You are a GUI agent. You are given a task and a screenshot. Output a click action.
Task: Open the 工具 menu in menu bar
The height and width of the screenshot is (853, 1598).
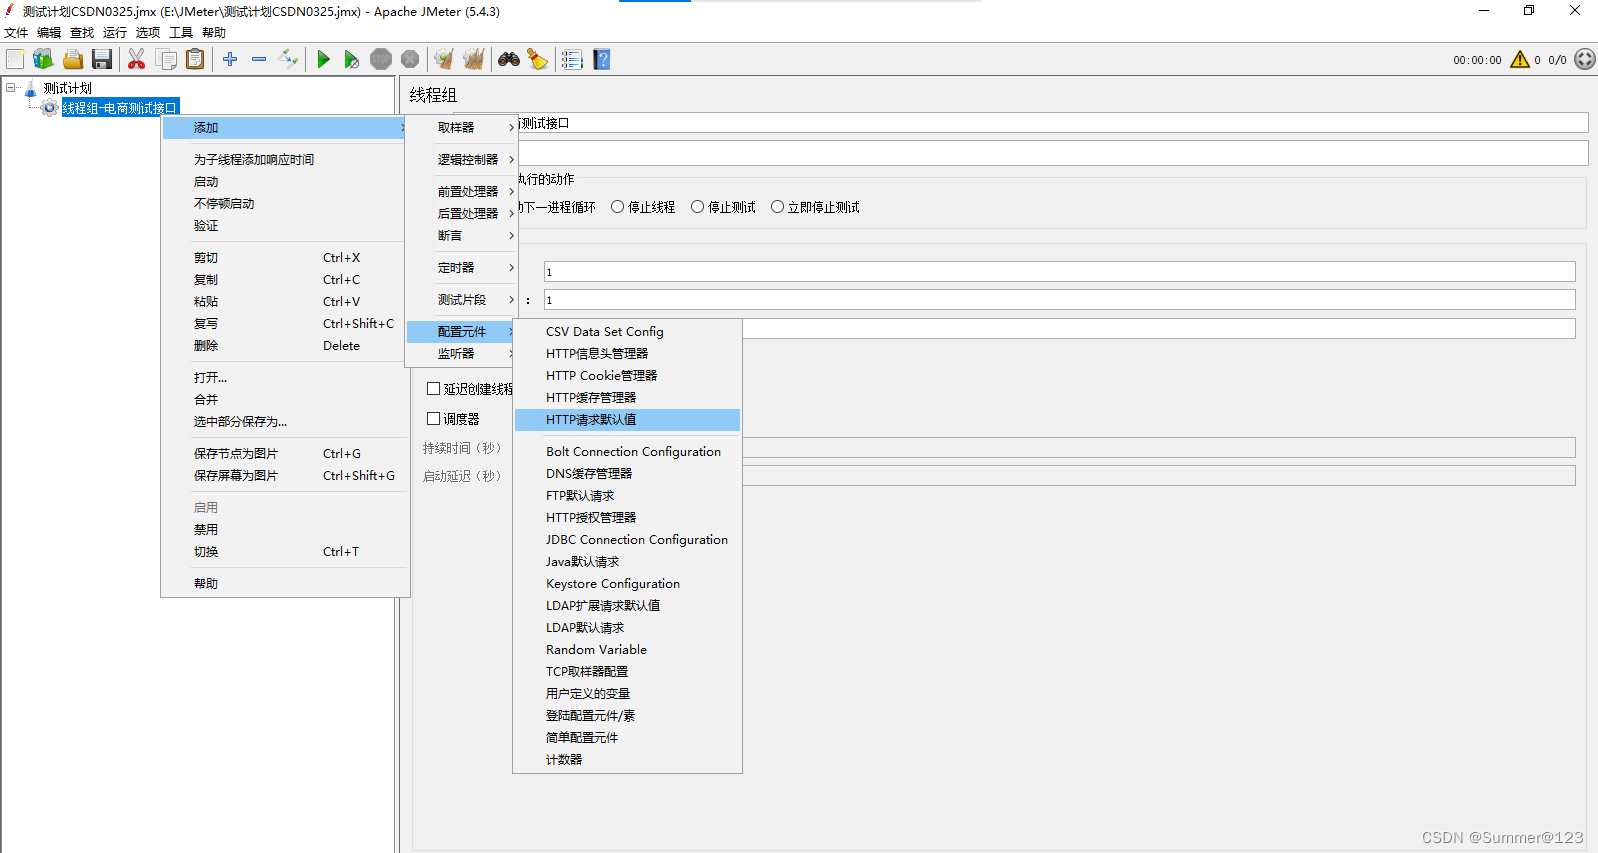point(181,32)
